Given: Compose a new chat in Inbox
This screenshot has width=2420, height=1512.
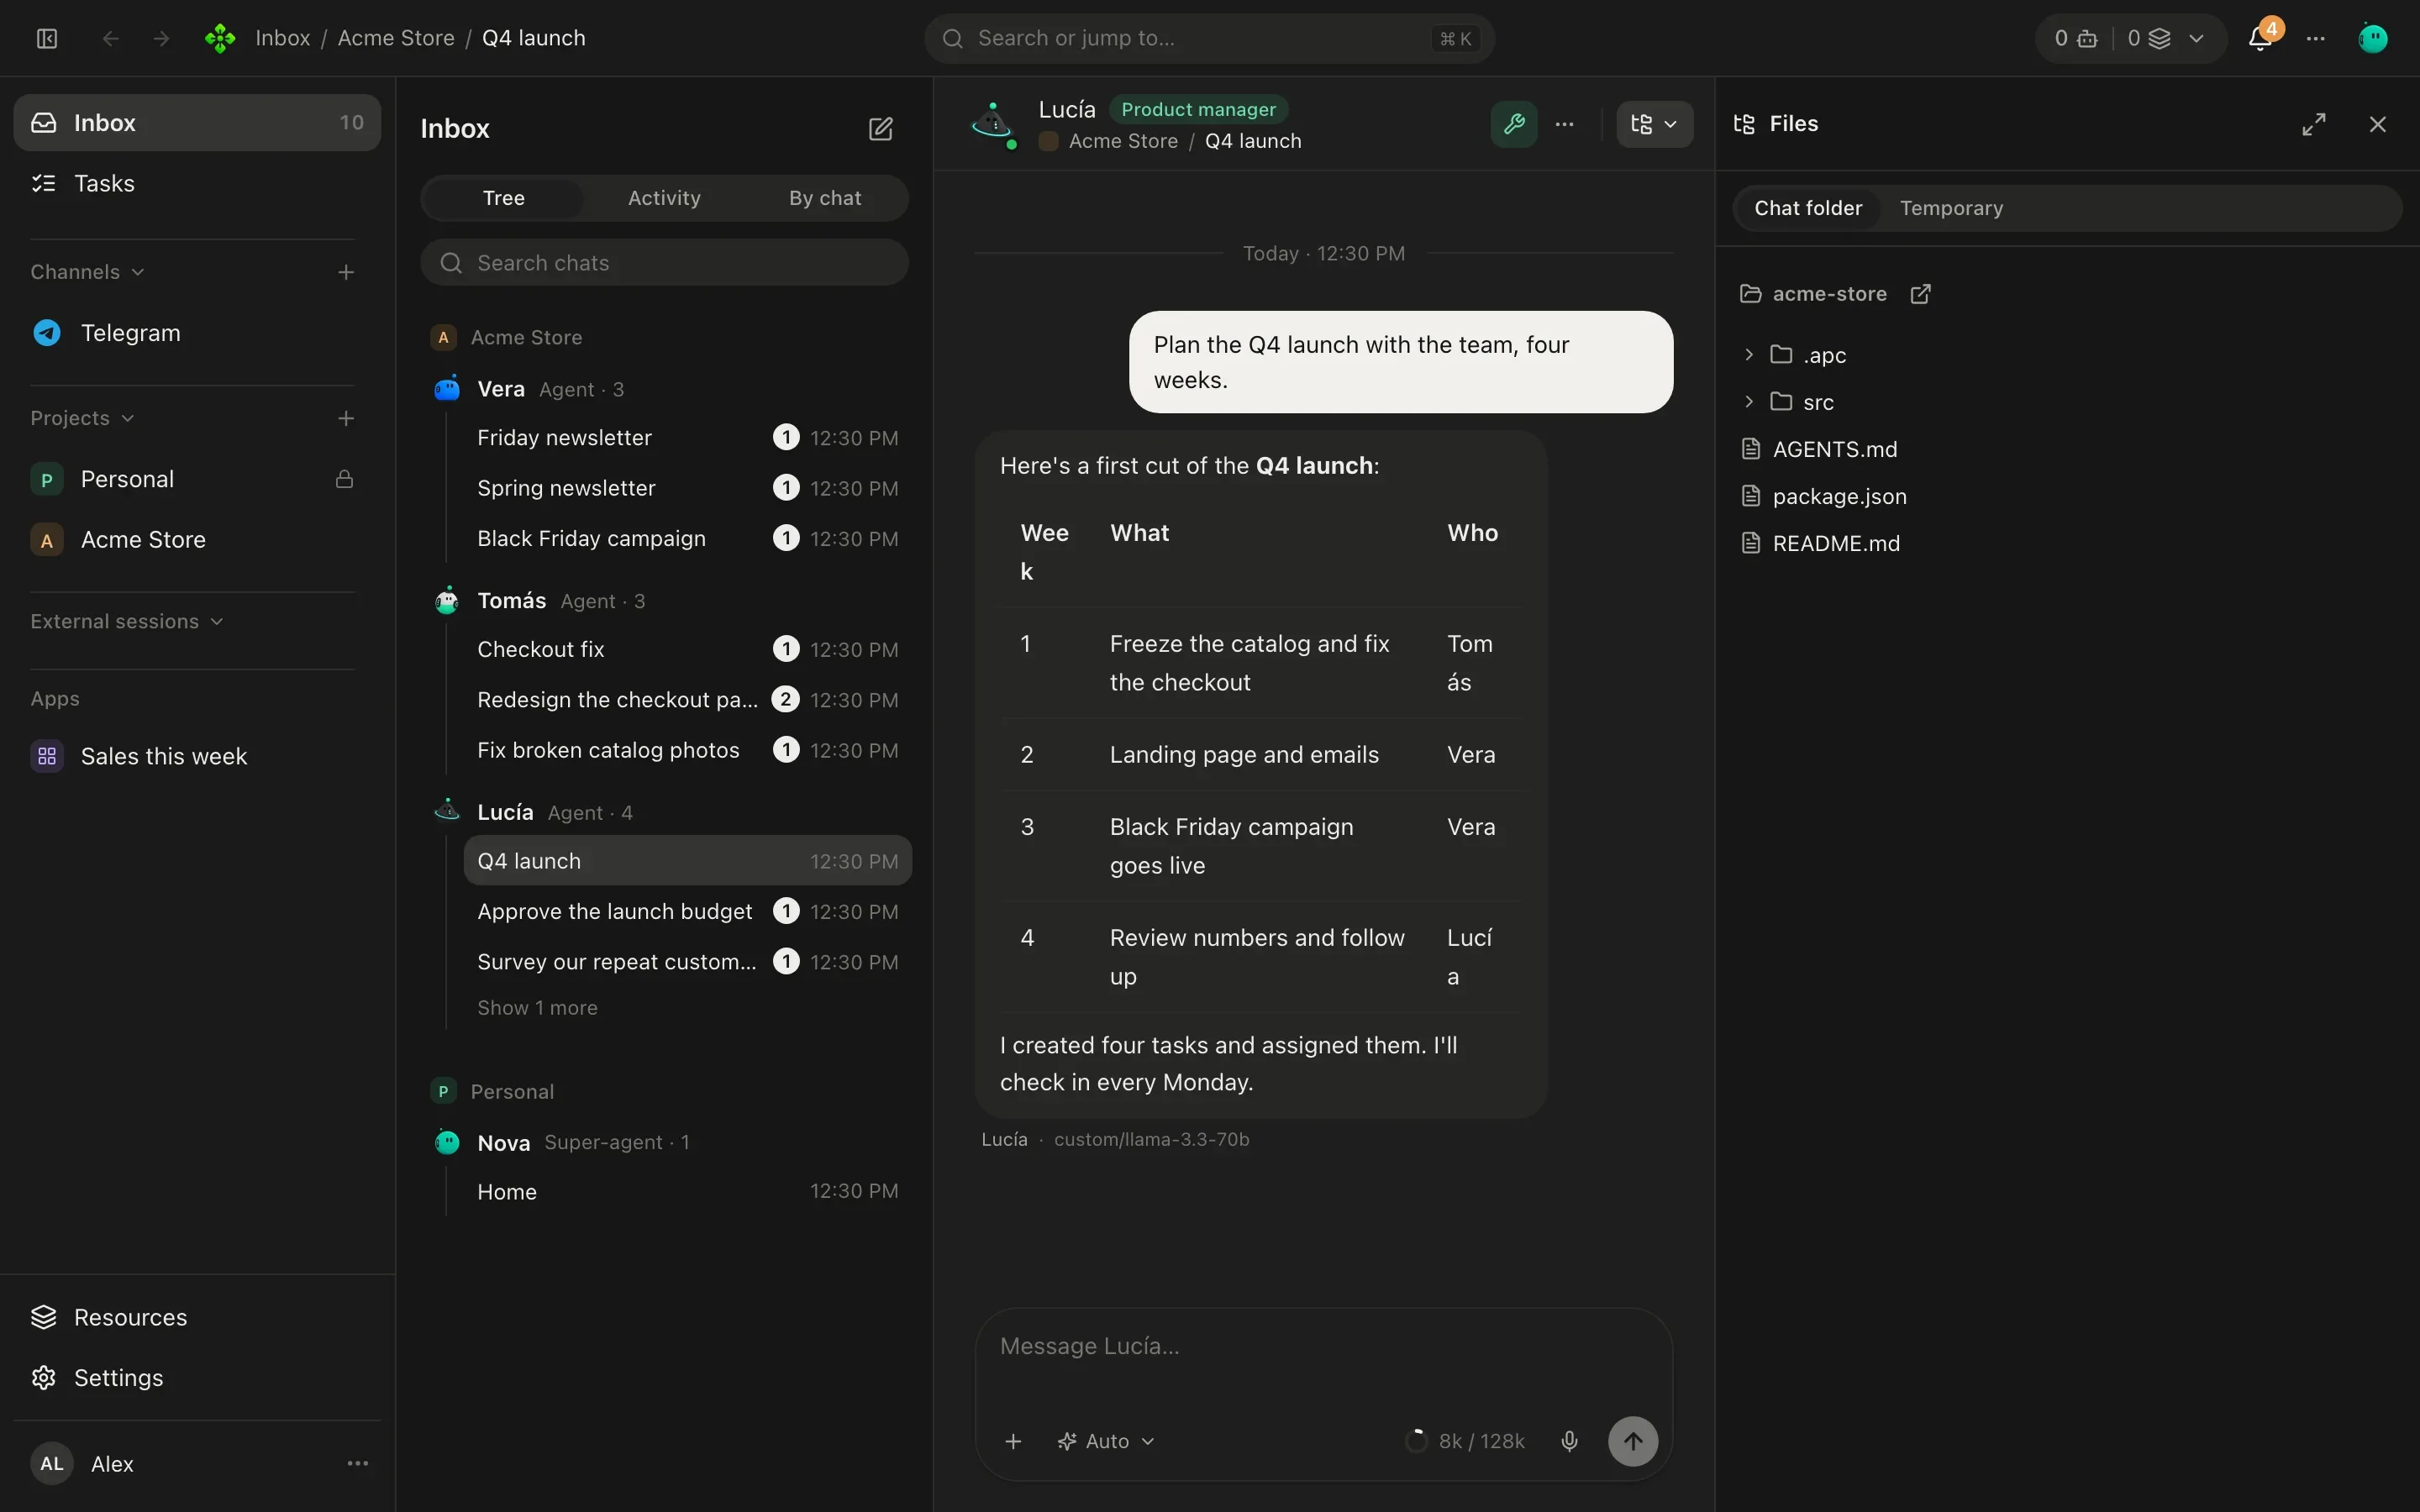Looking at the screenshot, I should (880, 128).
